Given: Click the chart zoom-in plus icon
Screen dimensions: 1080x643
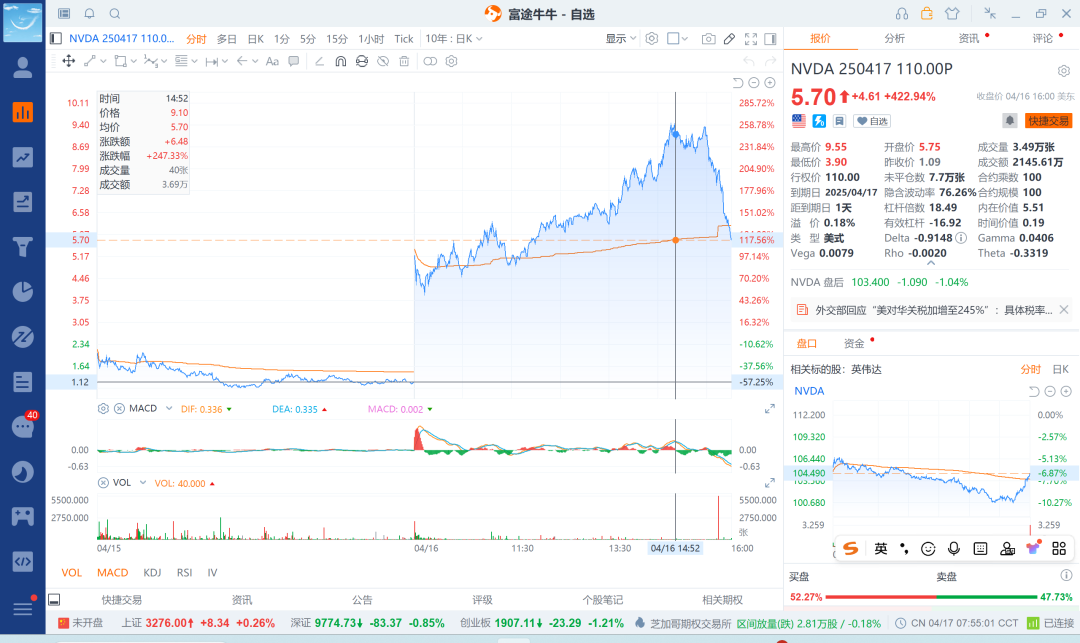Looking at the screenshot, I should click(x=770, y=83).
